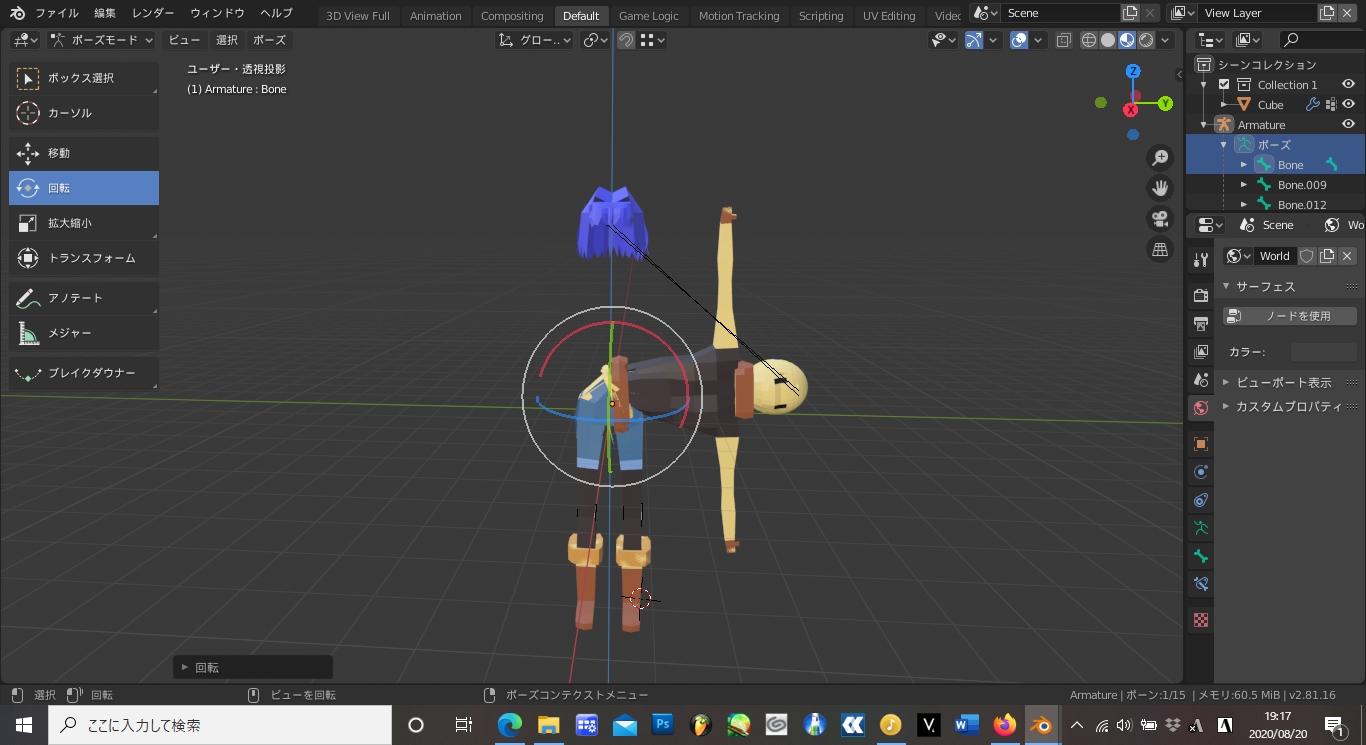The height and width of the screenshot is (745, 1366).
Task: Expand the Bone.009 tree item
Action: pos(1243,185)
